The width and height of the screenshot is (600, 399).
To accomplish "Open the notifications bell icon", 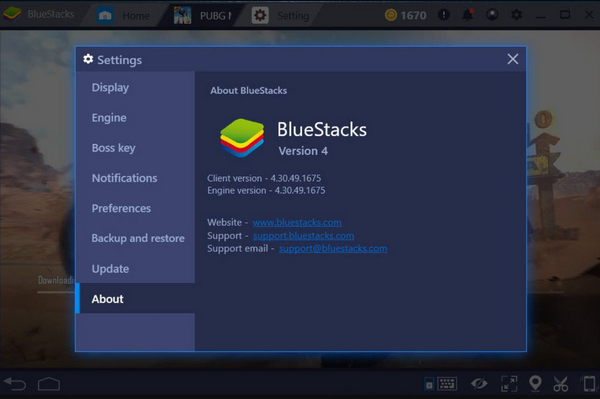I will point(468,15).
